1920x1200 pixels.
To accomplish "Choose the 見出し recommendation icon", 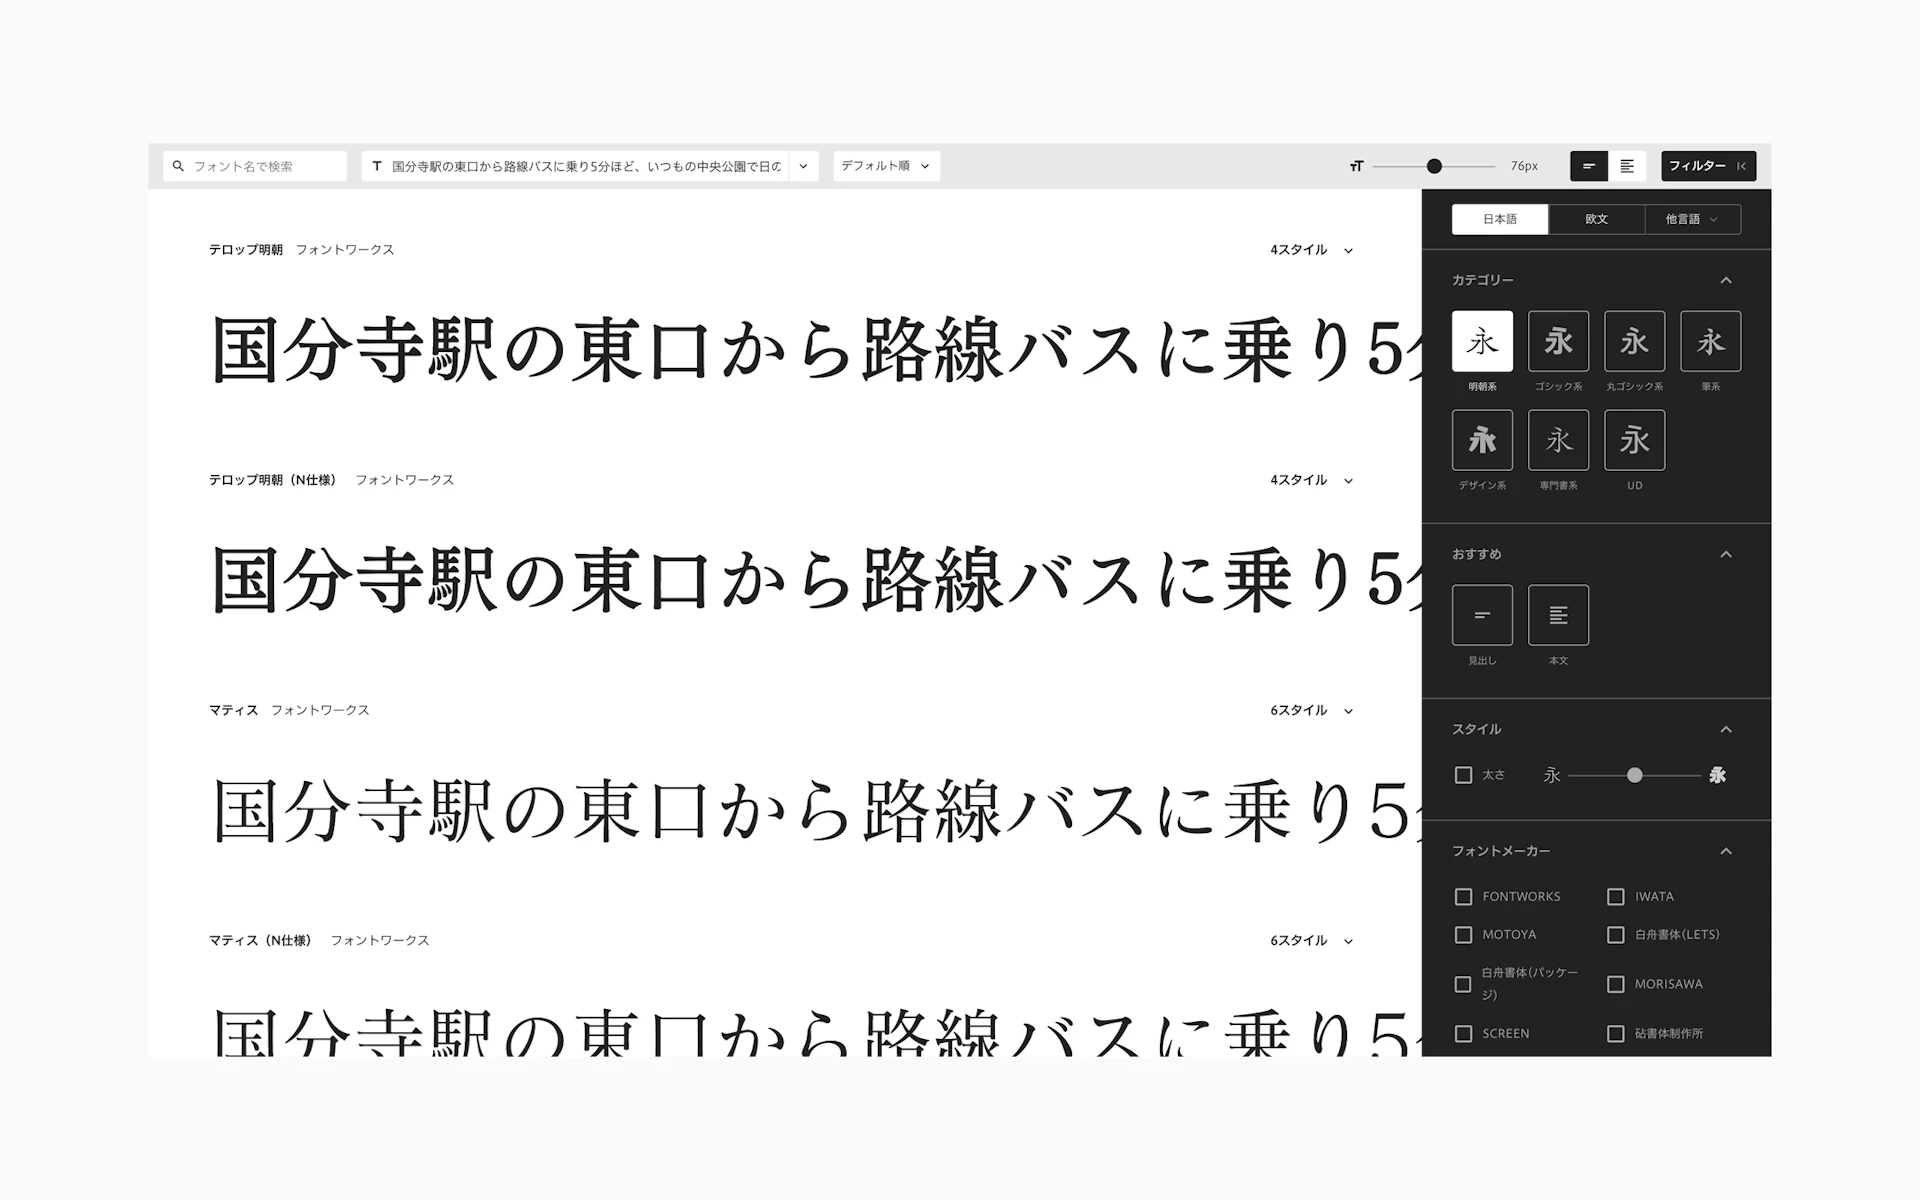I will point(1482,615).
